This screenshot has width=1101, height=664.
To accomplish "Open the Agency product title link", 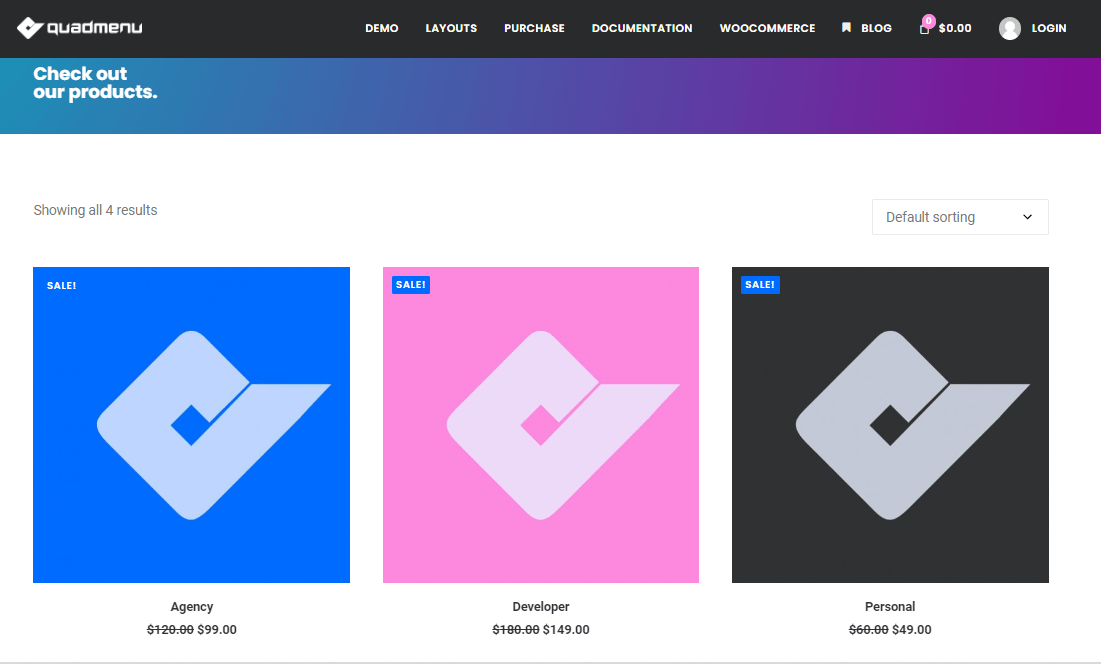I will [x=192, y=607].
